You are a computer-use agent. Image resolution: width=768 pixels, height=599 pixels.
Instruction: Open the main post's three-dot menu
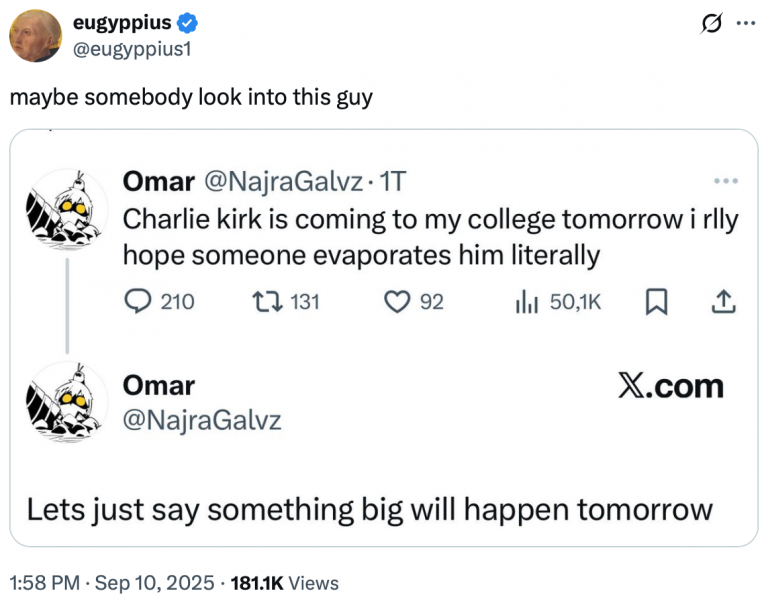coord(746,23)
